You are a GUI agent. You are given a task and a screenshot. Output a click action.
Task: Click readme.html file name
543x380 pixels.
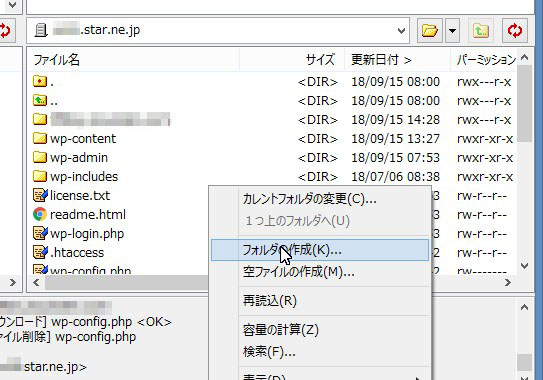point(88,214)
